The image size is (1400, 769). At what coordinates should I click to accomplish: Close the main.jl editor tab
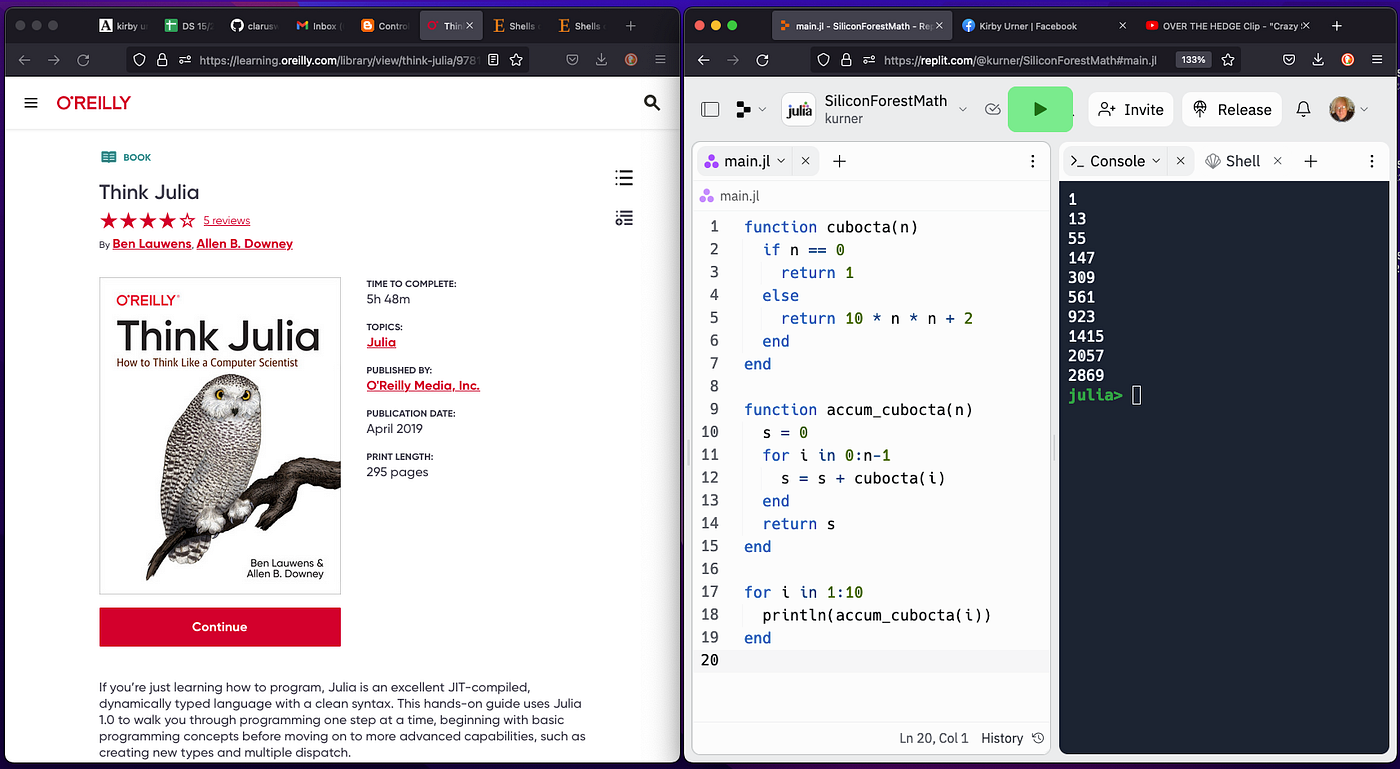(805, 161)
